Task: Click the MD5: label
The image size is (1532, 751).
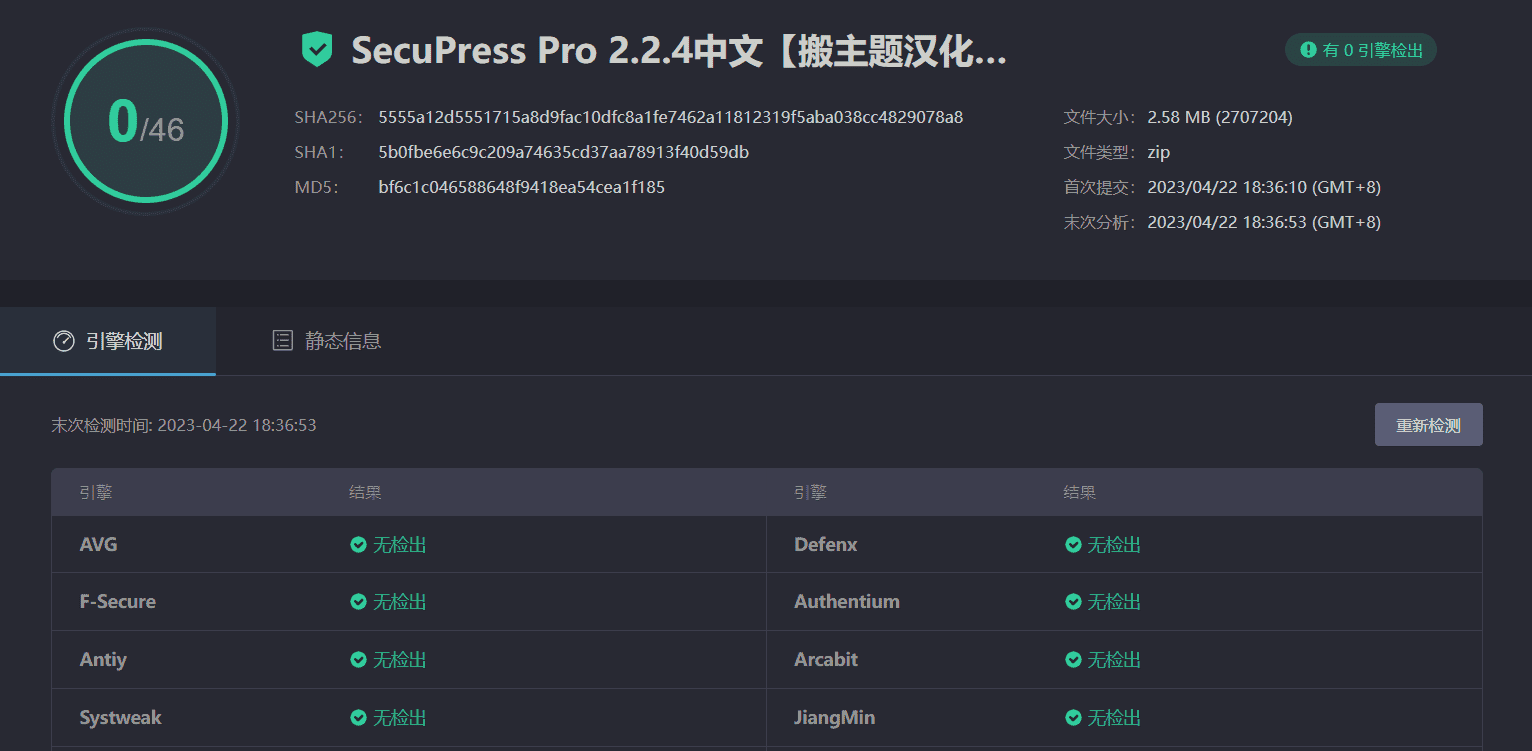Action: click(x=316, y=187)
